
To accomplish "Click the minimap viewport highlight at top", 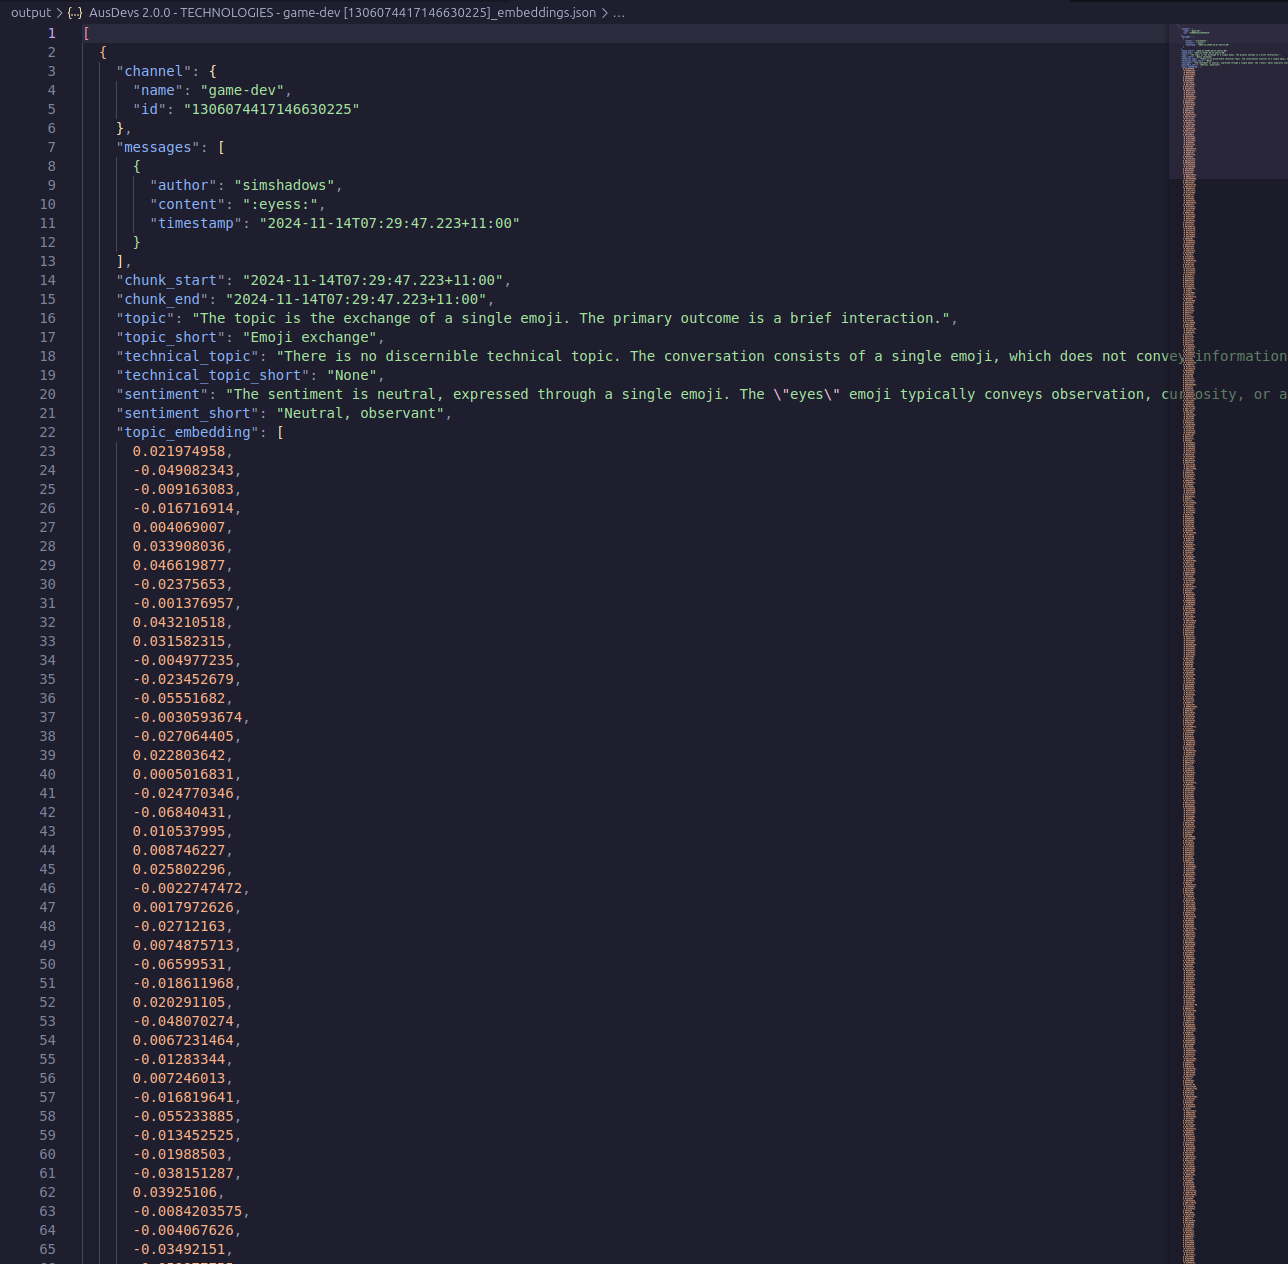I will tap(1228, 100).
